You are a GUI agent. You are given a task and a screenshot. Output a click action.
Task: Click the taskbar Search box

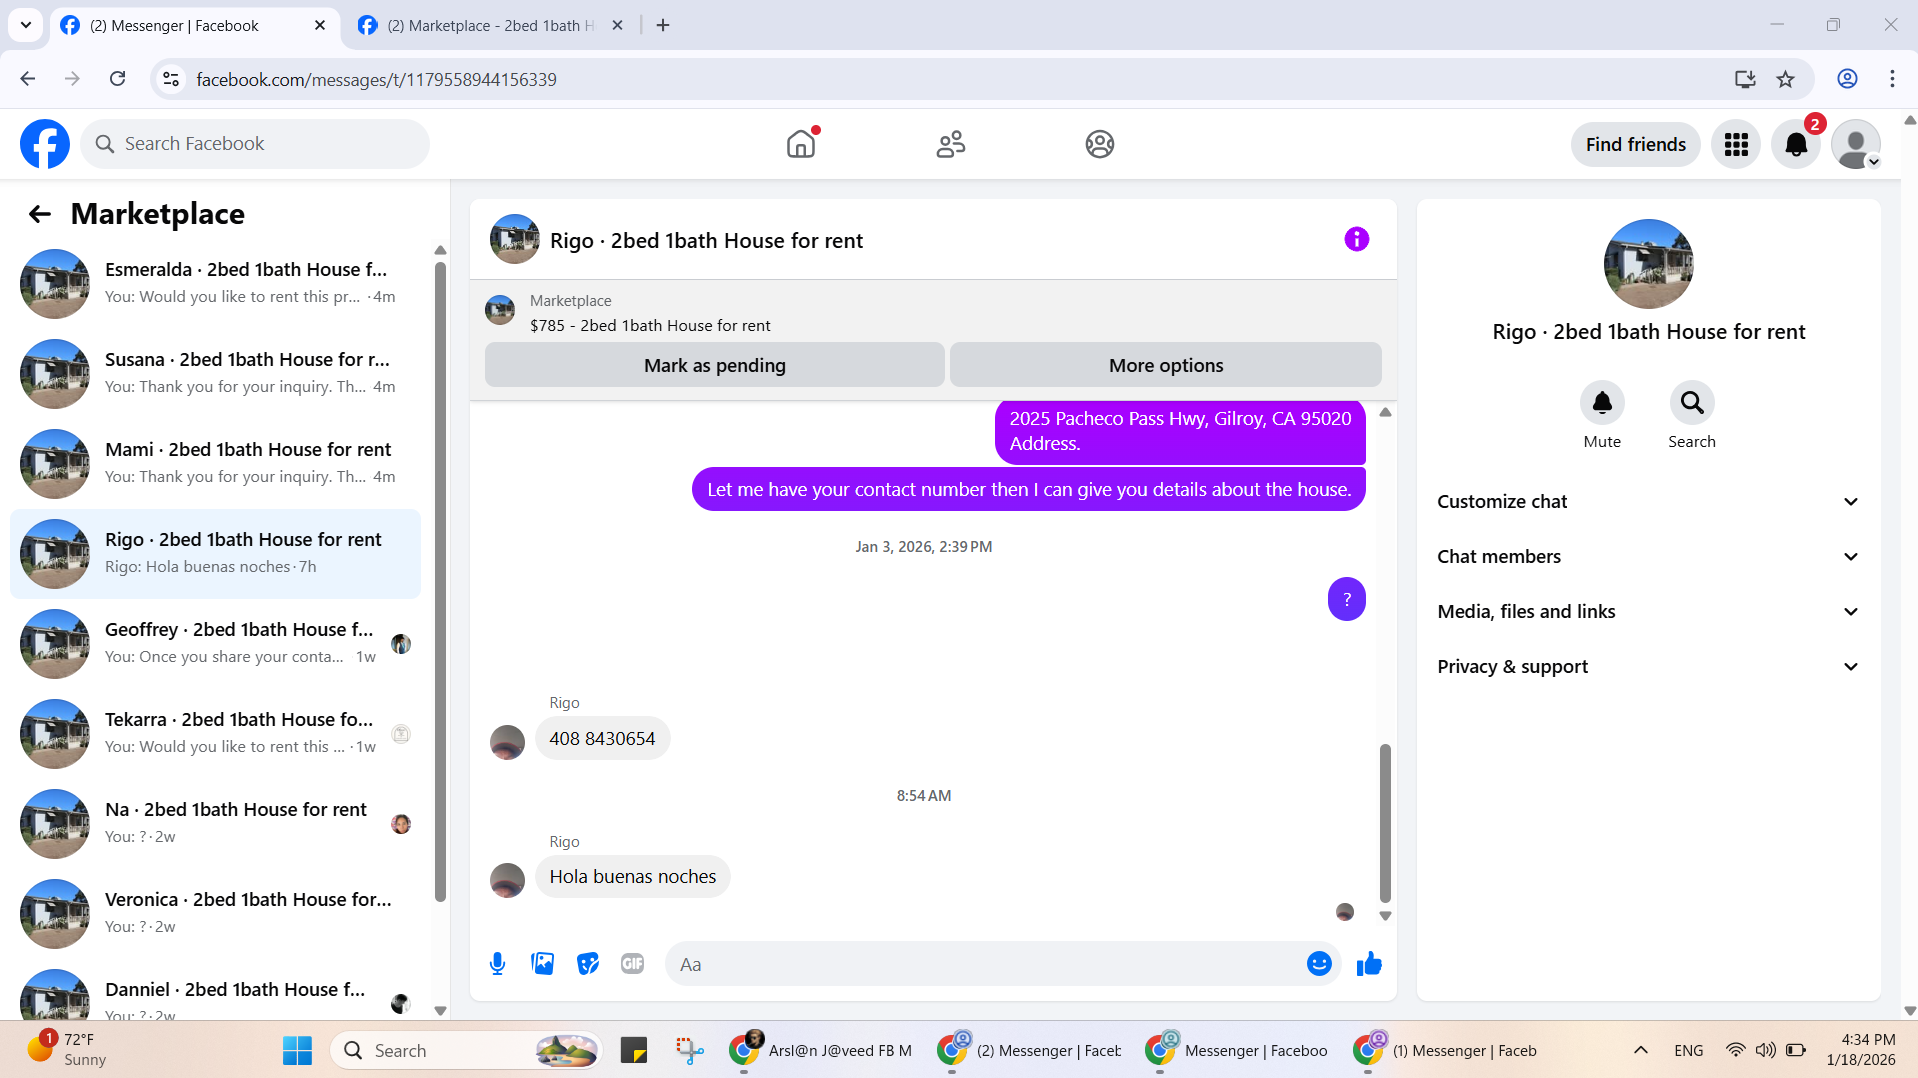click(x=465, y=1051)
